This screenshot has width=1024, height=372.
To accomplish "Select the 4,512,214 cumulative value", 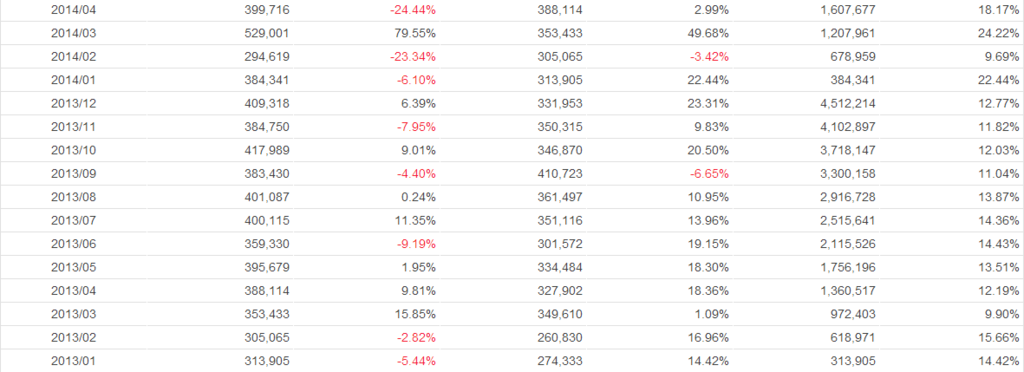I will click(x=848, y=104).
